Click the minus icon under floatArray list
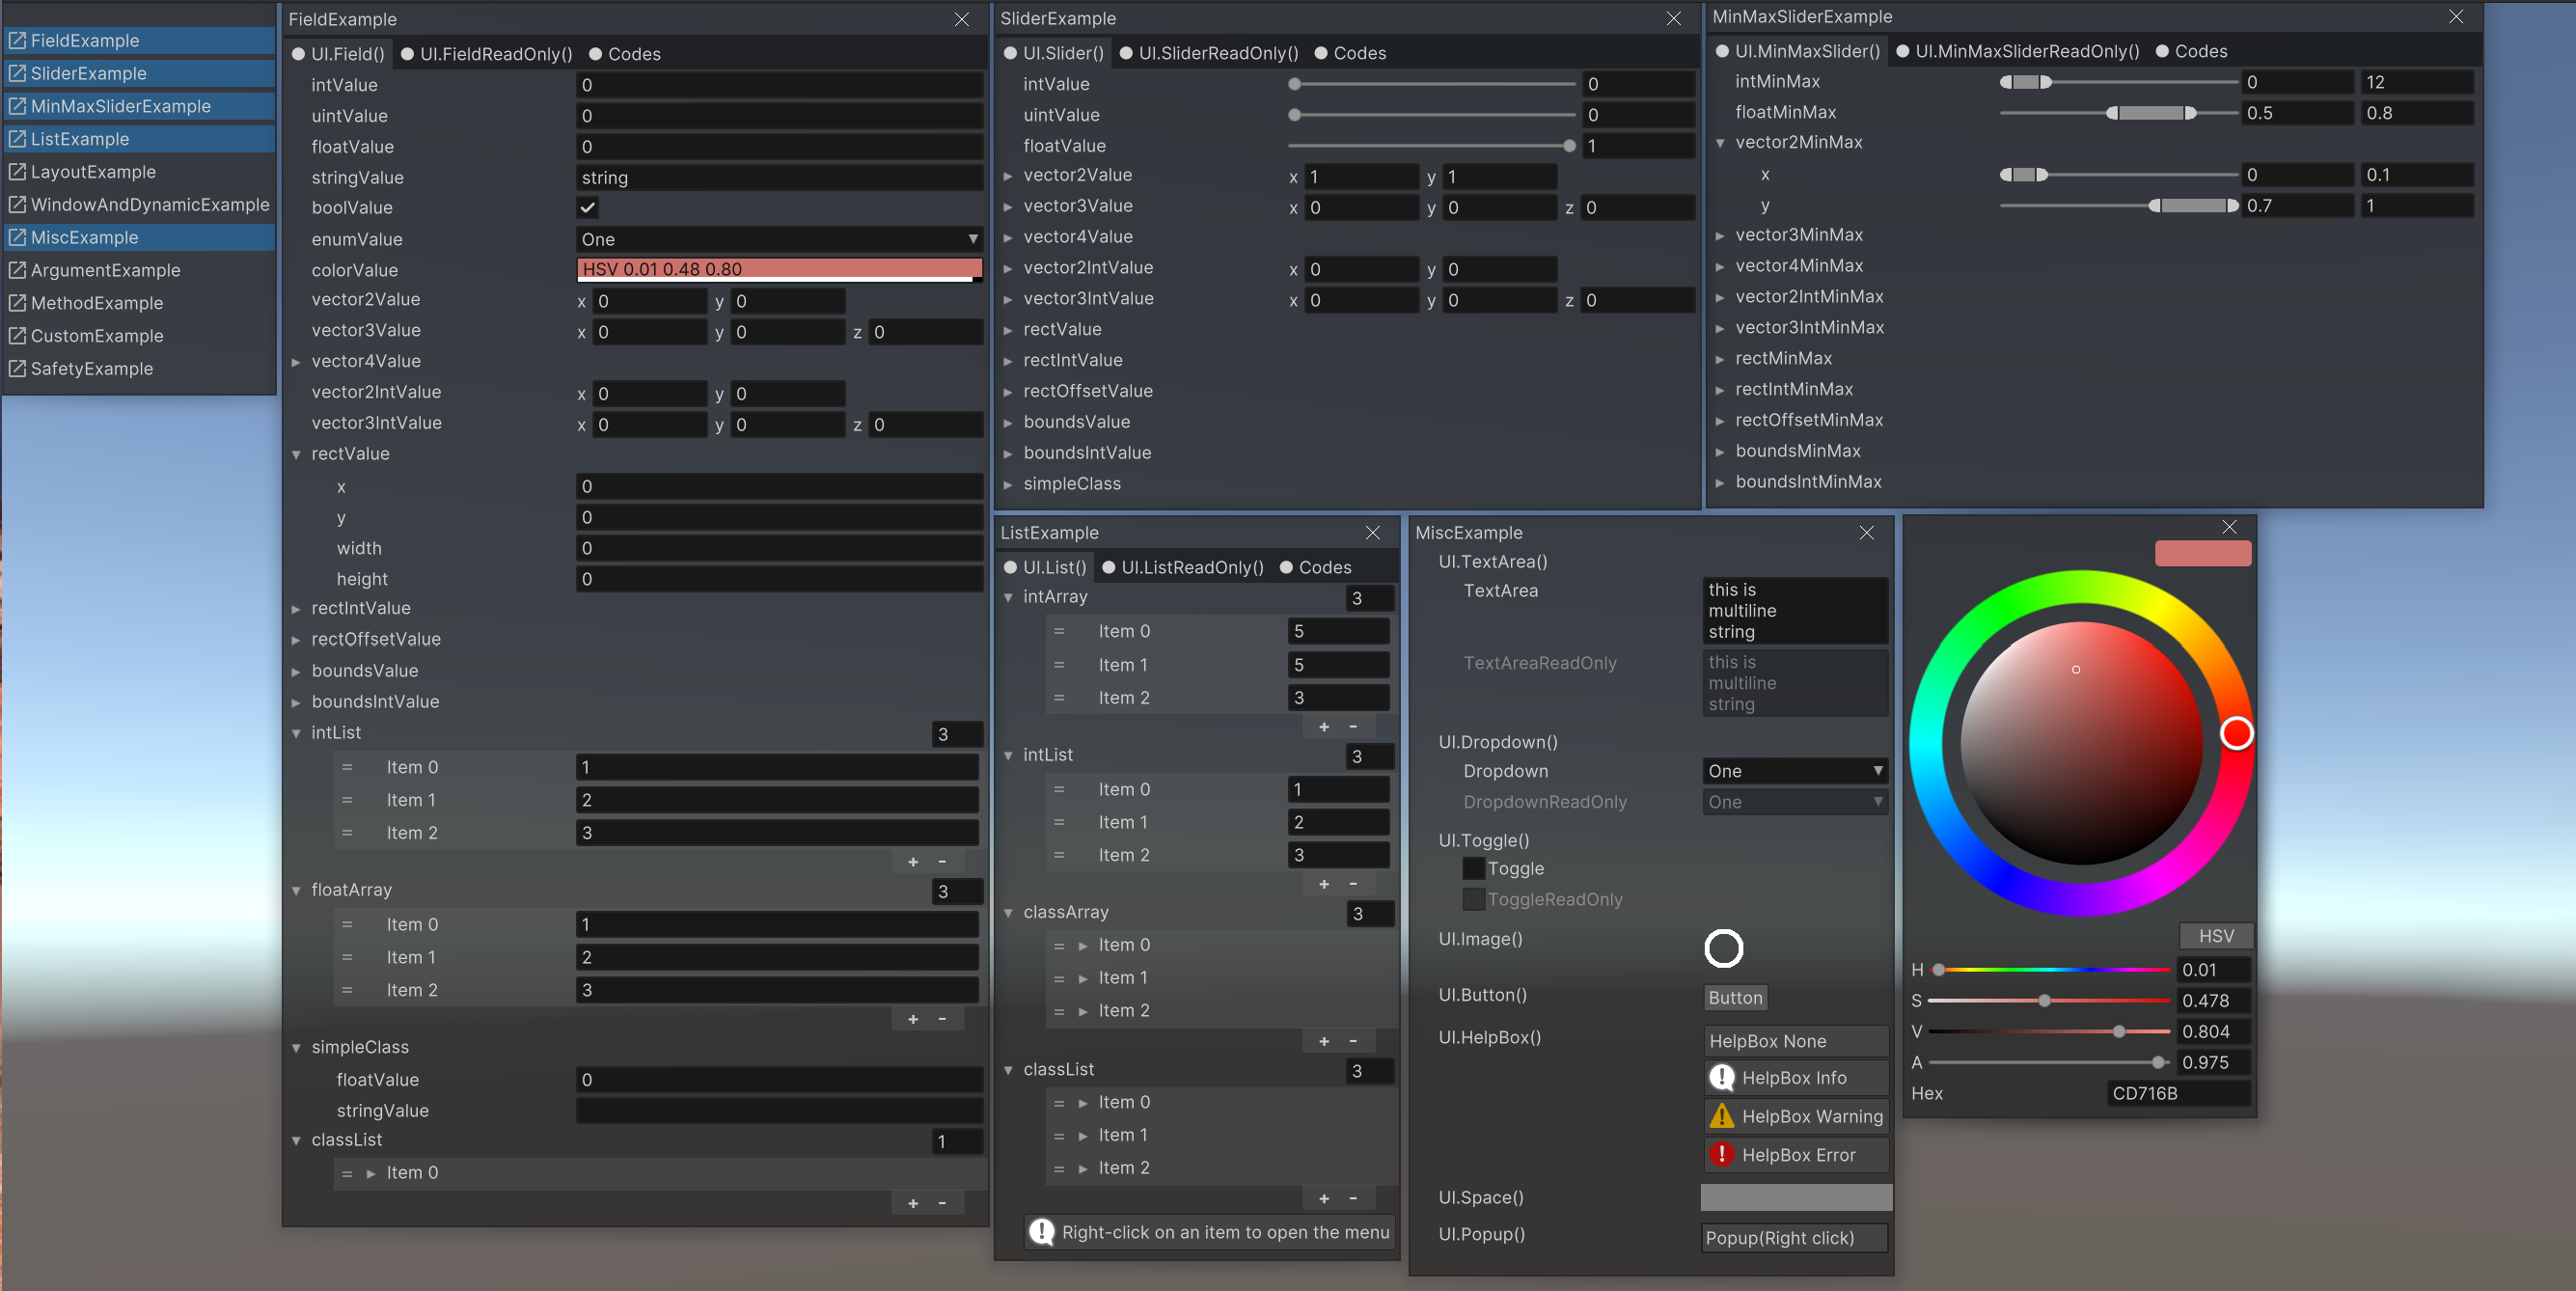This screenshot has width=2576, height=1291. [x=942, y=1019]
